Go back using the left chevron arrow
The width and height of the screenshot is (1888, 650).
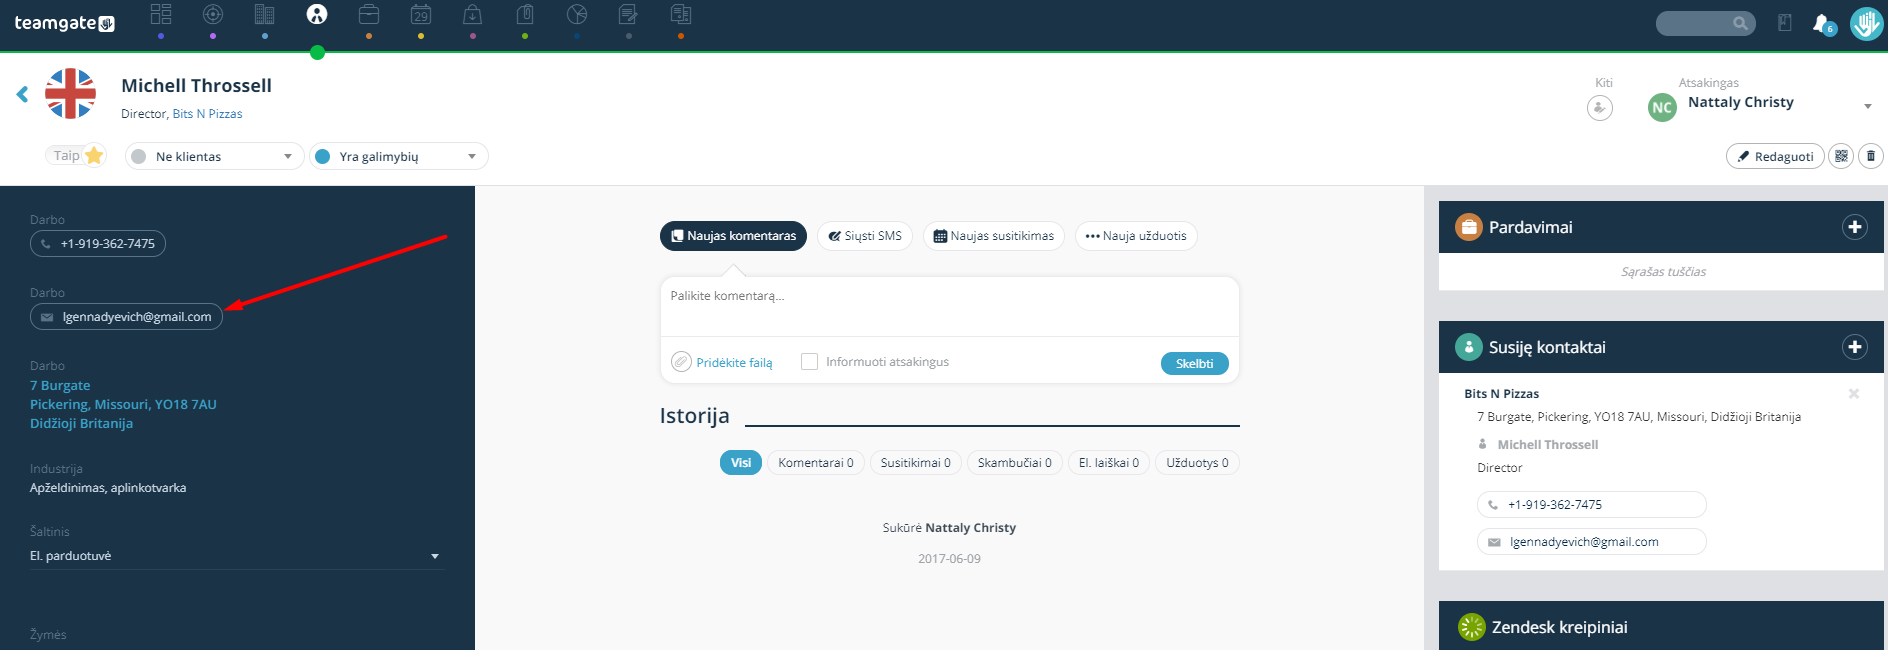[22, 94]
